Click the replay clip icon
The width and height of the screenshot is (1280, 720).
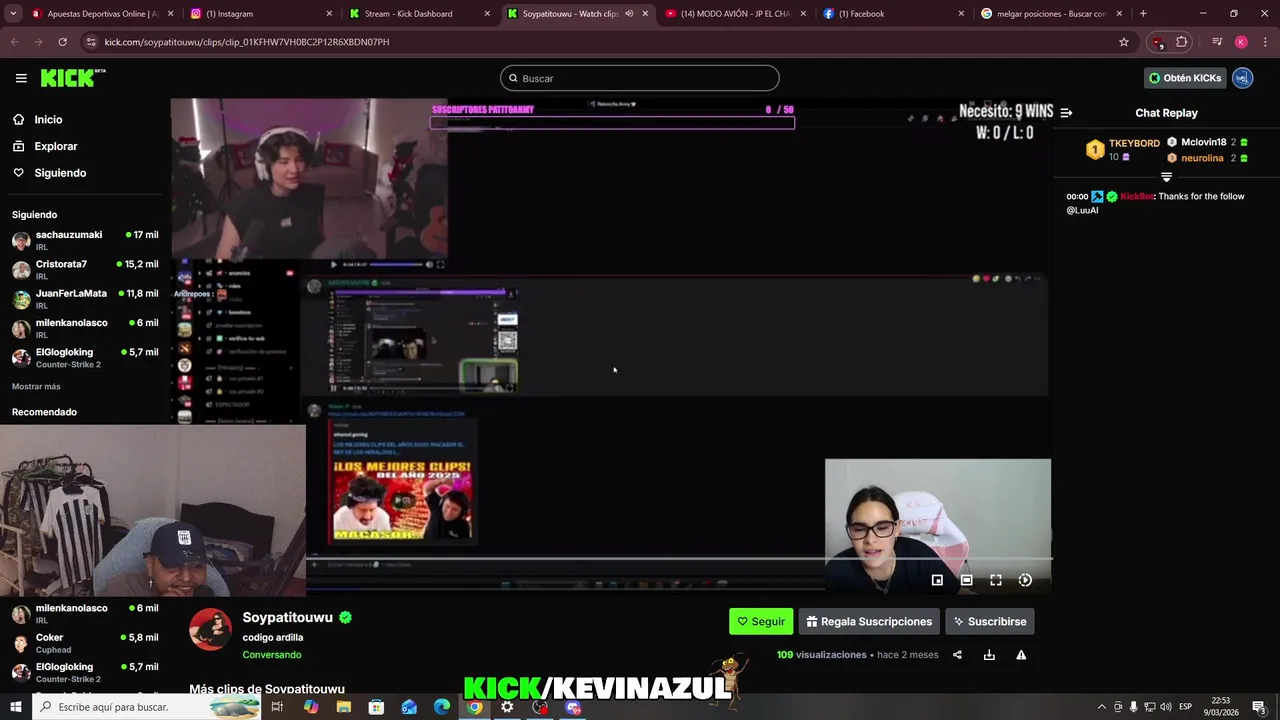pos(1025,580)
